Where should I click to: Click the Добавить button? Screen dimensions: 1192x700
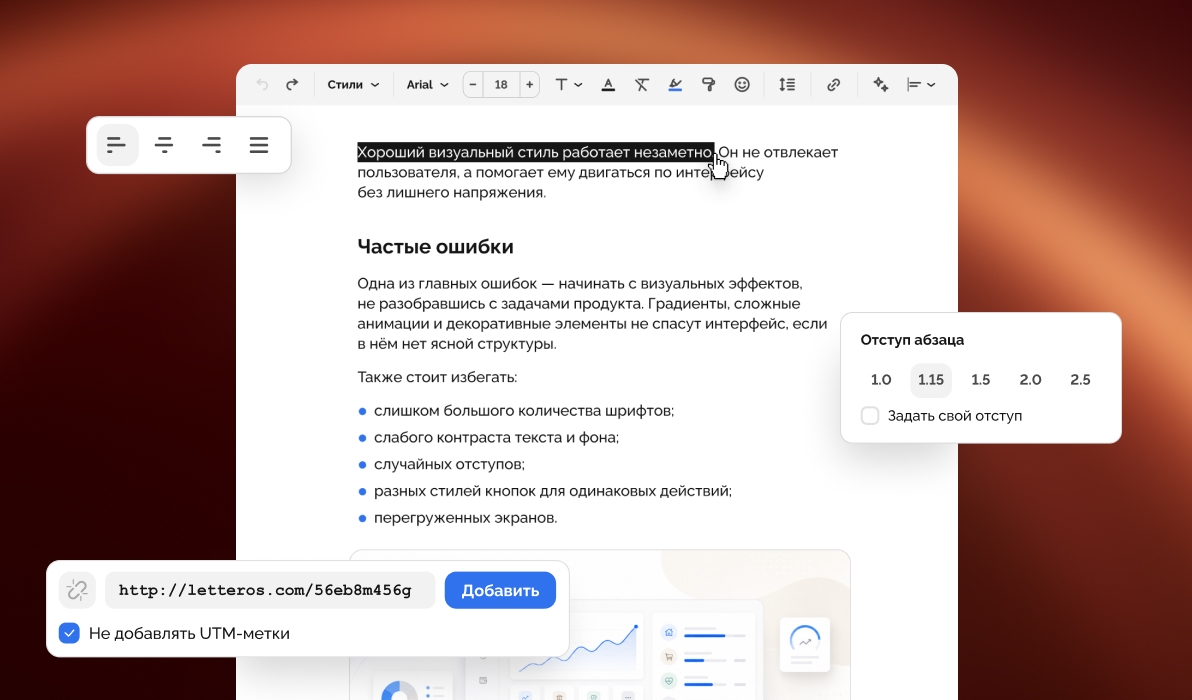point(500,591)
